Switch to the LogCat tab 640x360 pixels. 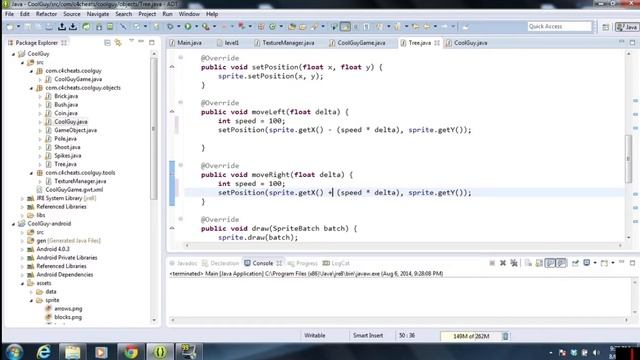click(336, 263)
